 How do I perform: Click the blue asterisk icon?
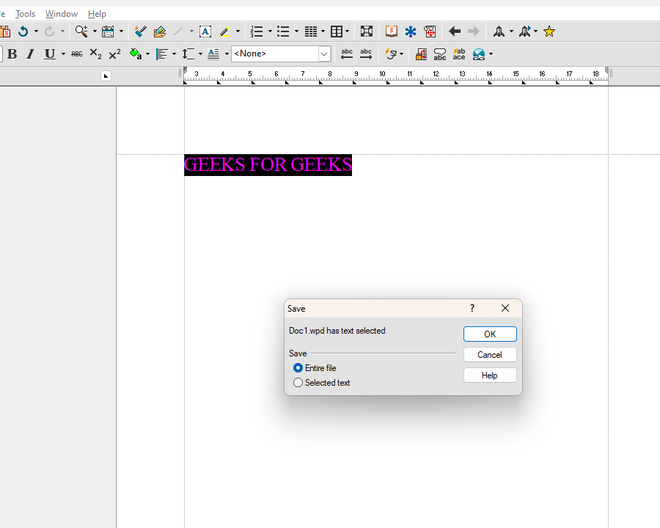pyautogui.click(x=410, y=32)
